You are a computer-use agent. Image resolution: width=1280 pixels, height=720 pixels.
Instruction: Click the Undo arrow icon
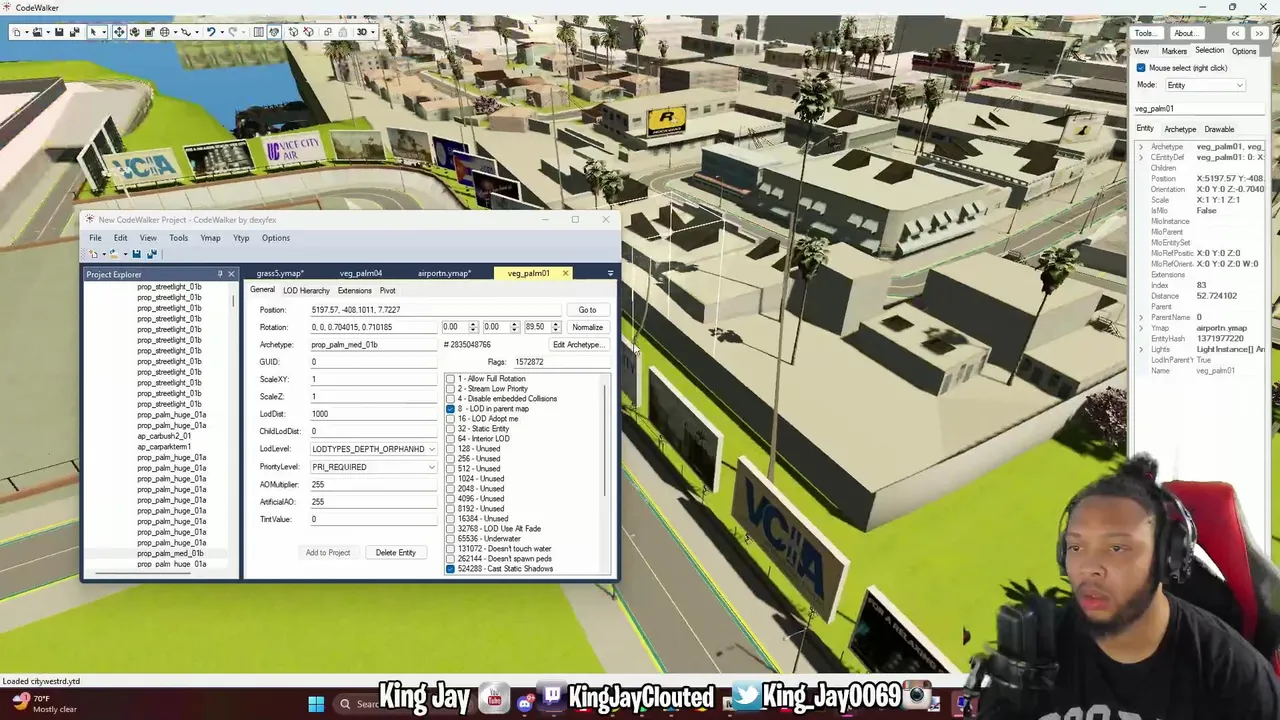point(211,32)
